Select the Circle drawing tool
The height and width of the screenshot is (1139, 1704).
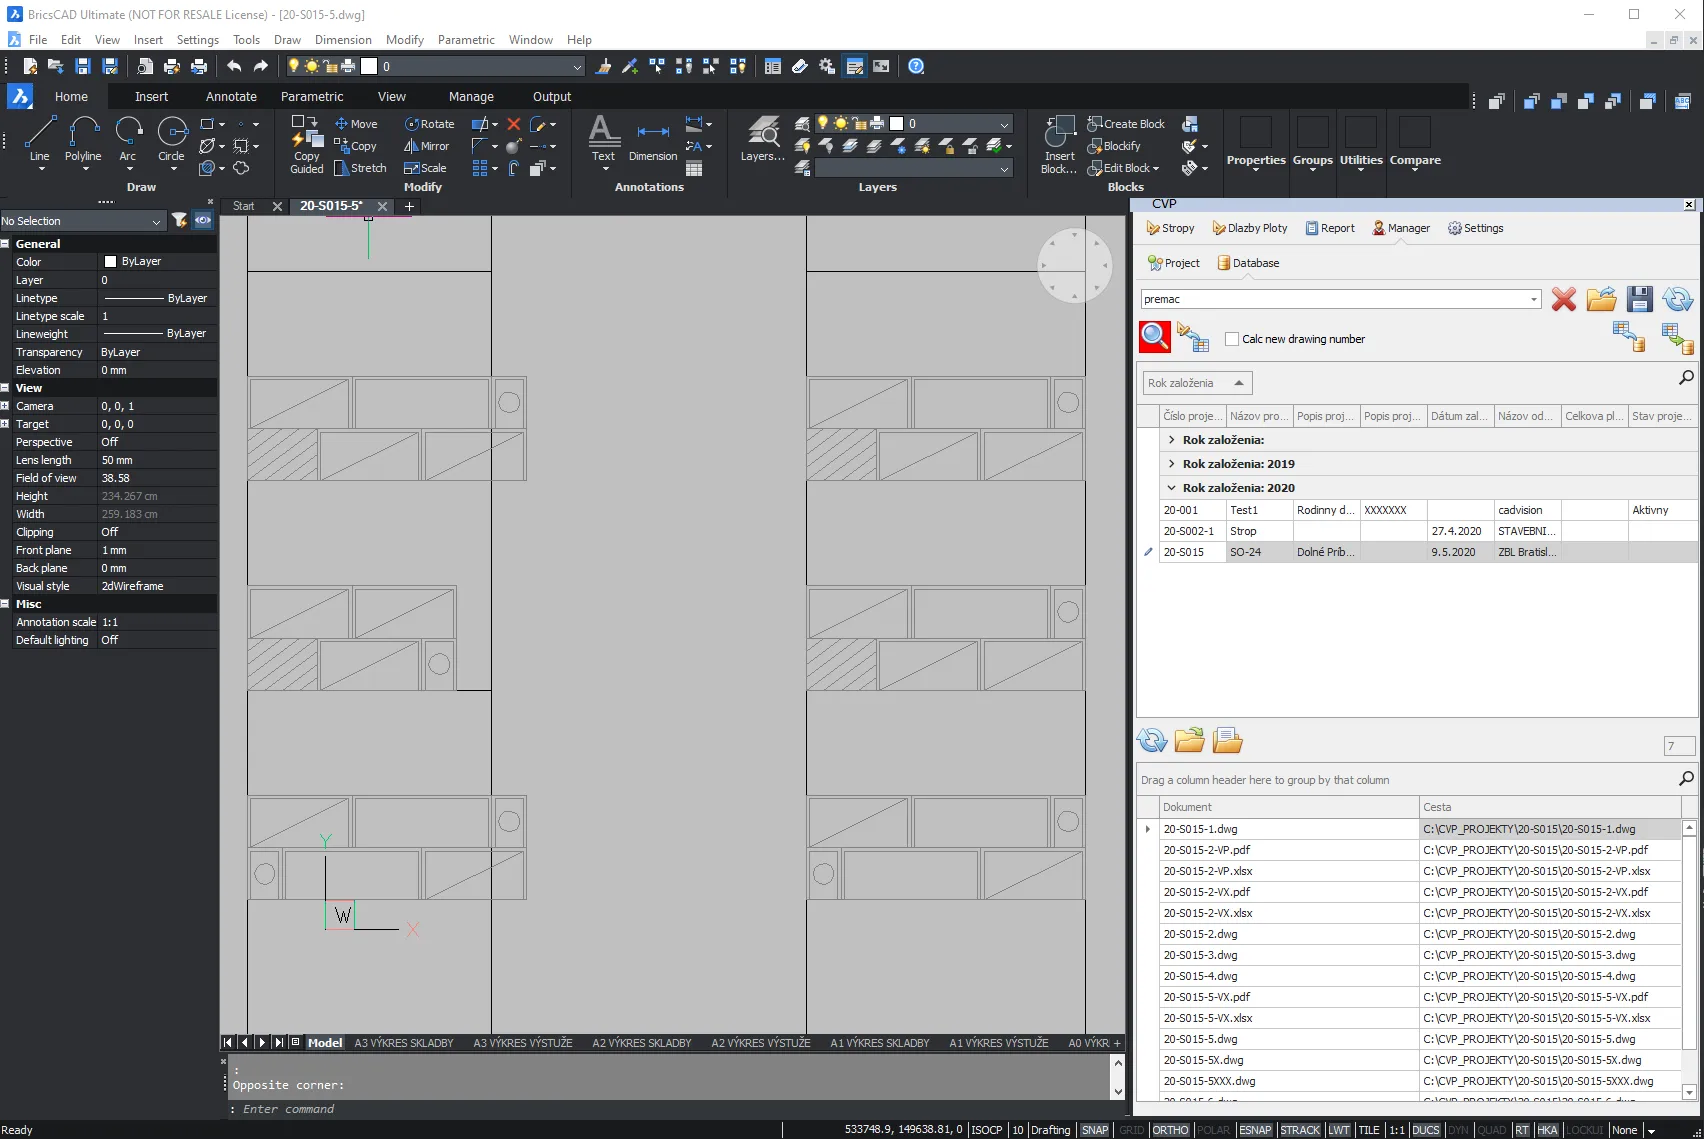[x=172, y=139]
